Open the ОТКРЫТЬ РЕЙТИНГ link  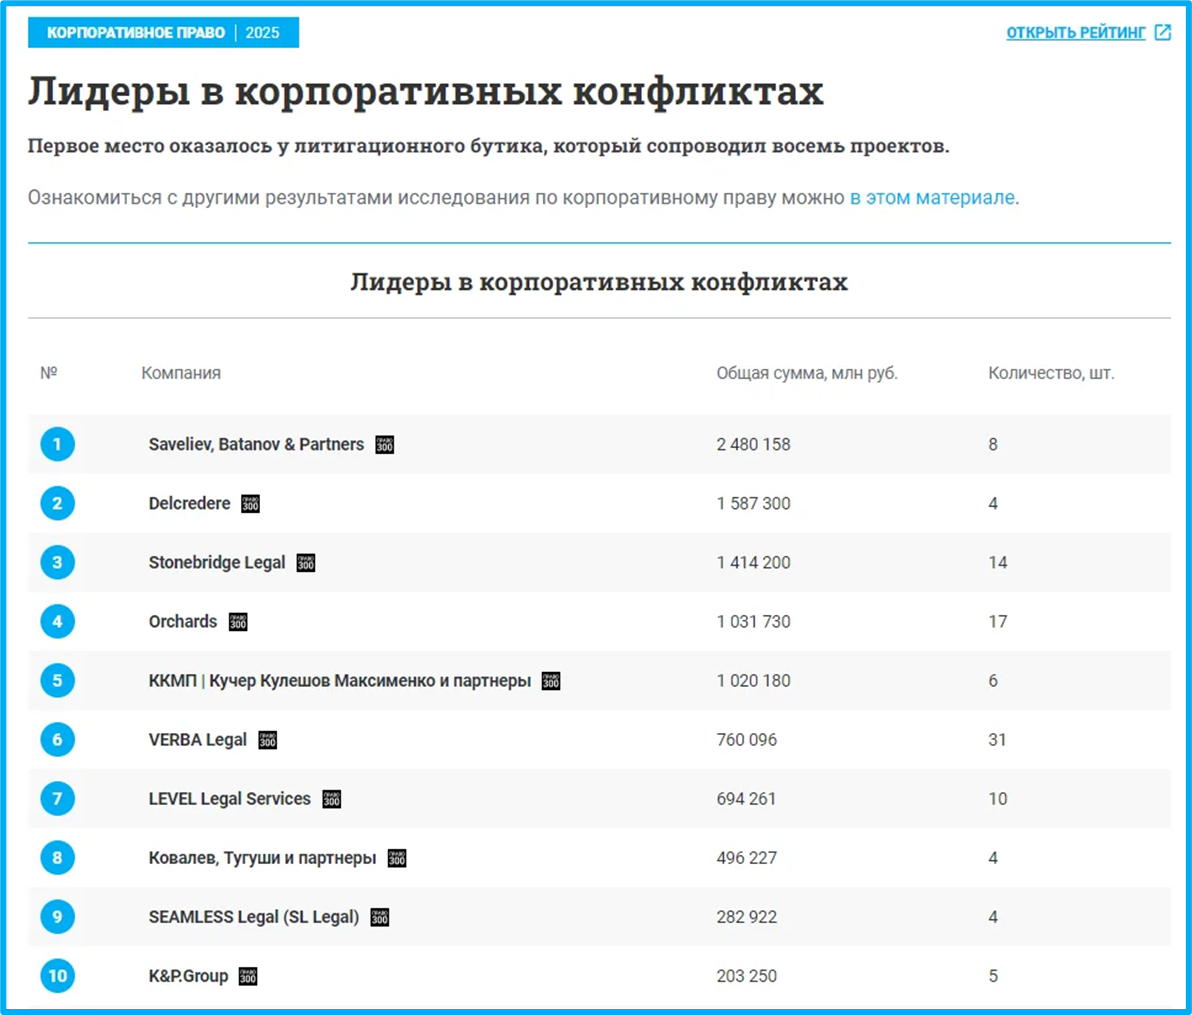[x=1076, y=33]
